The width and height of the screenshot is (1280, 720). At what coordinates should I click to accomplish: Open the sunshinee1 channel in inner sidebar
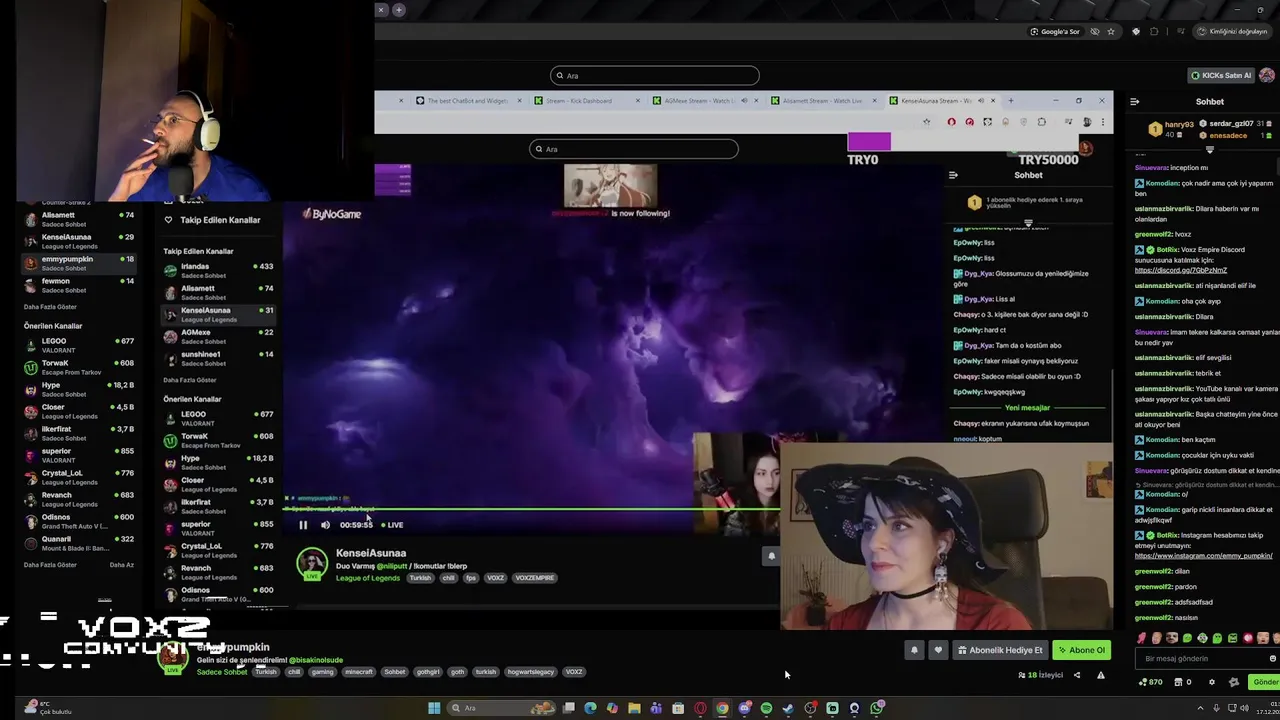pyautogui.click(x=218, y=358)
